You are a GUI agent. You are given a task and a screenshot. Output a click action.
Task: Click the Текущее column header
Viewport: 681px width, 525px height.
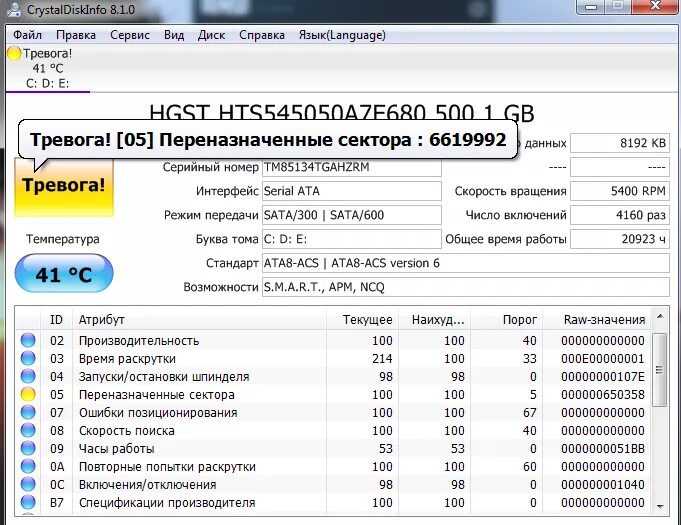click(x=362, y=320)
